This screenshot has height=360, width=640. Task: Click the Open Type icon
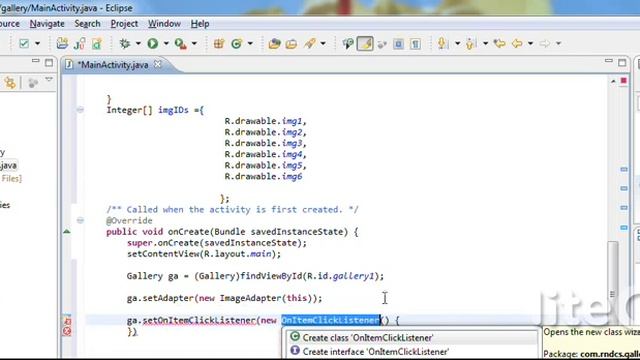pos(274,43)
